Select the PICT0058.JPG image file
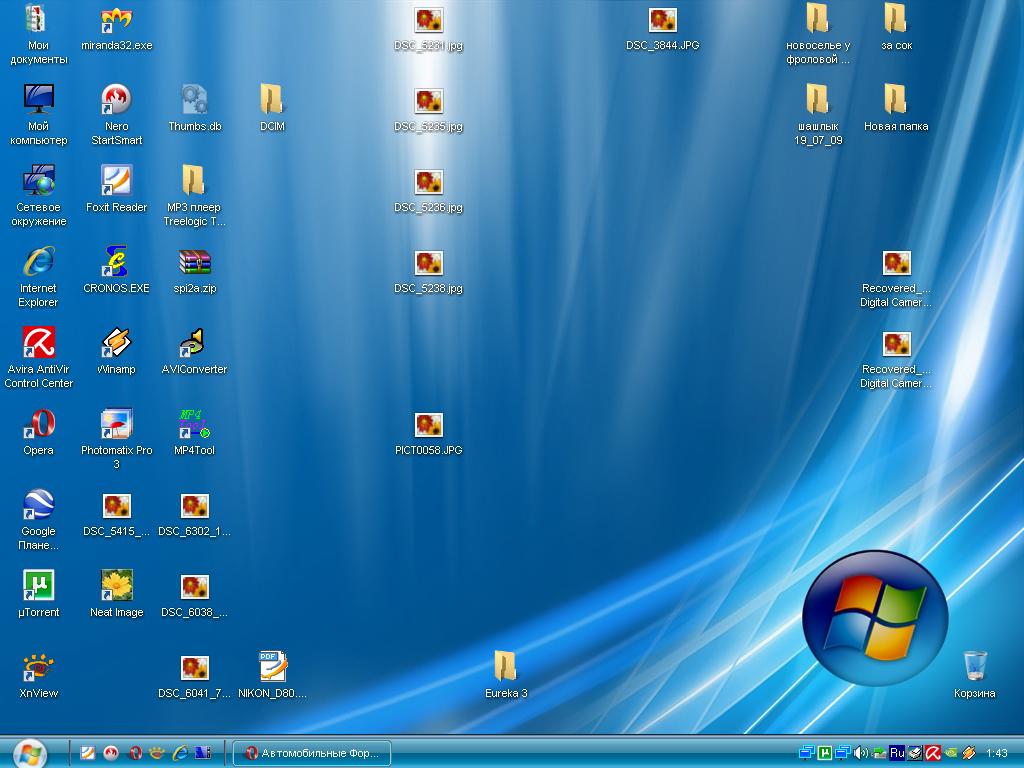Image resolution: width=1024 pixels, height=768 pixels. [428, 425]
